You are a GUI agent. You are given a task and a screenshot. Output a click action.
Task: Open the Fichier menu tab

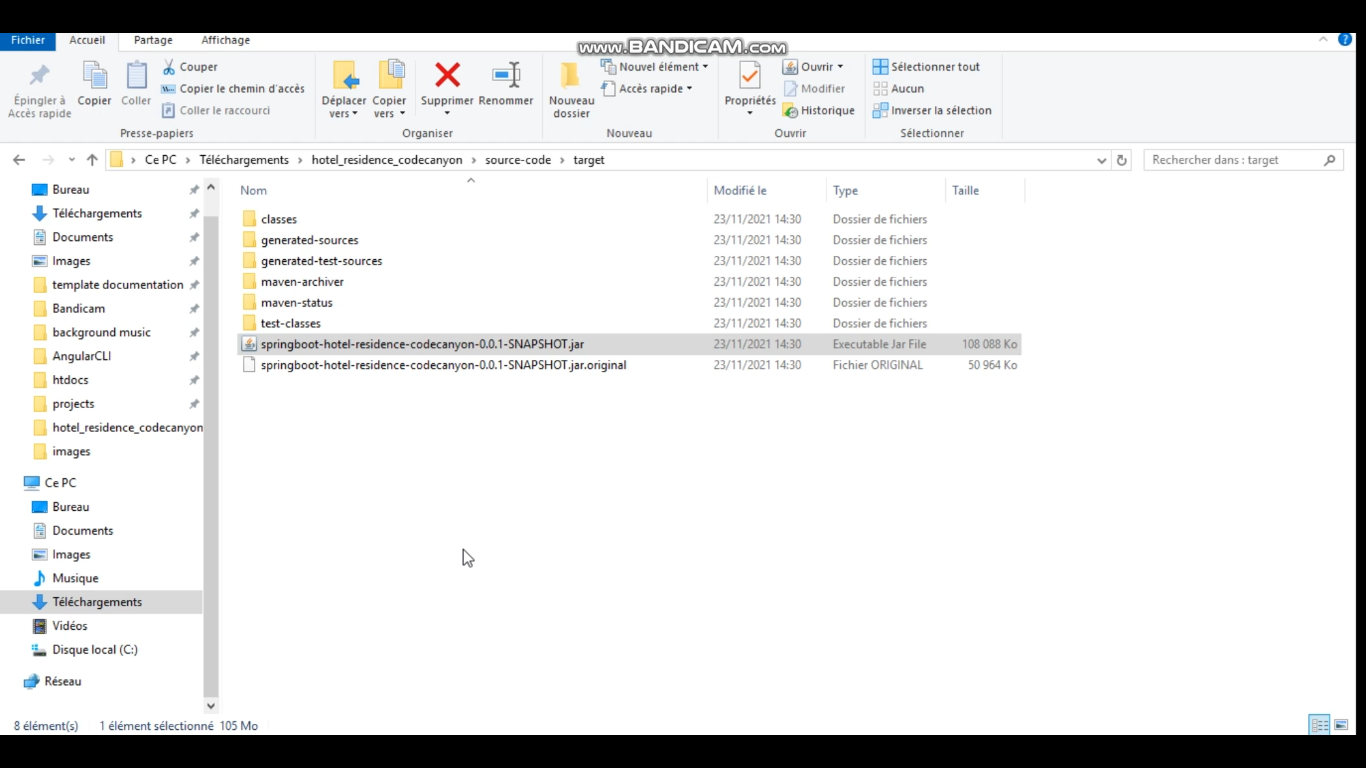28,40
